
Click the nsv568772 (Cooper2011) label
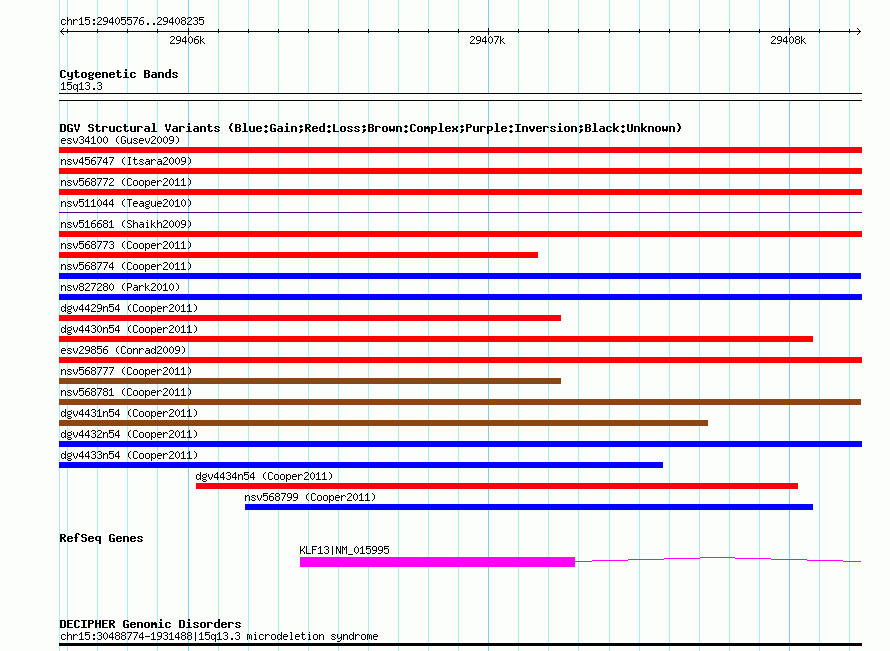tap(126, 182)
